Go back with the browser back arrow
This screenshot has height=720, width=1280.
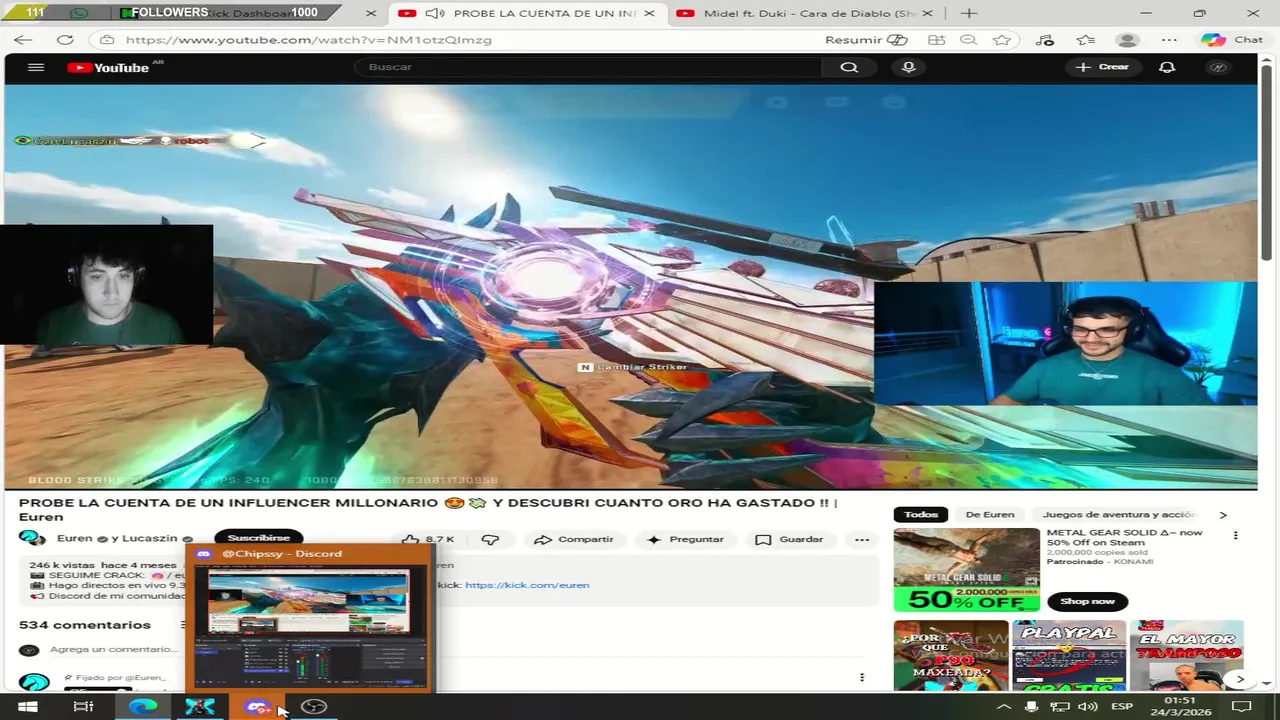coord(22,40)
